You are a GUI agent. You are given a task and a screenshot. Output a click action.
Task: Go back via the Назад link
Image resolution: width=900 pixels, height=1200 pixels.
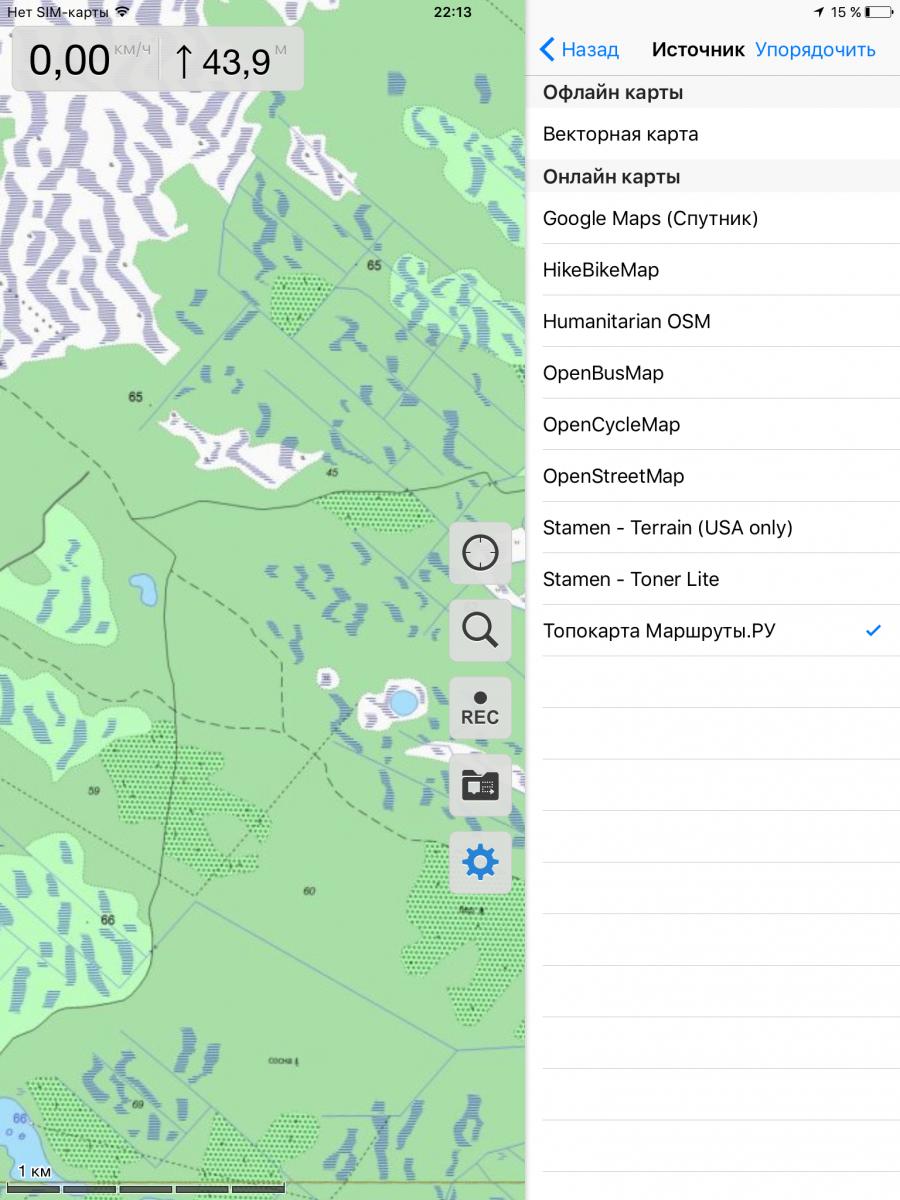pyautogui.click(x=589, y=50)
